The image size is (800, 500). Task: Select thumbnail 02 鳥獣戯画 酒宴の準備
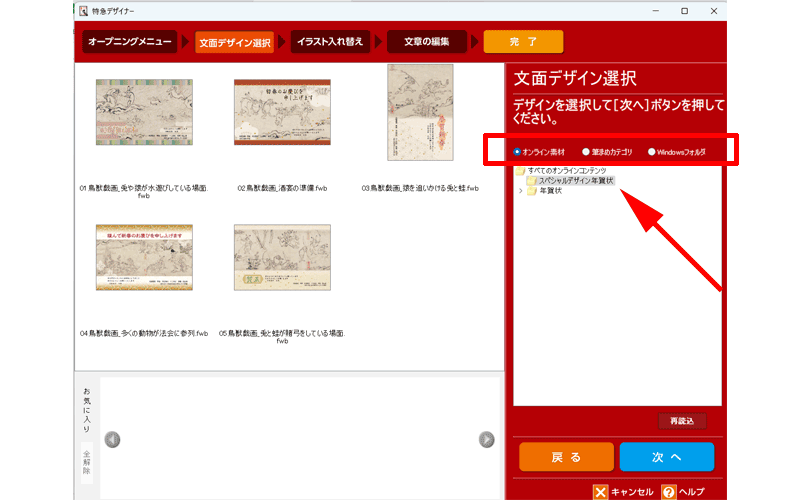click(x=282, y=112)
